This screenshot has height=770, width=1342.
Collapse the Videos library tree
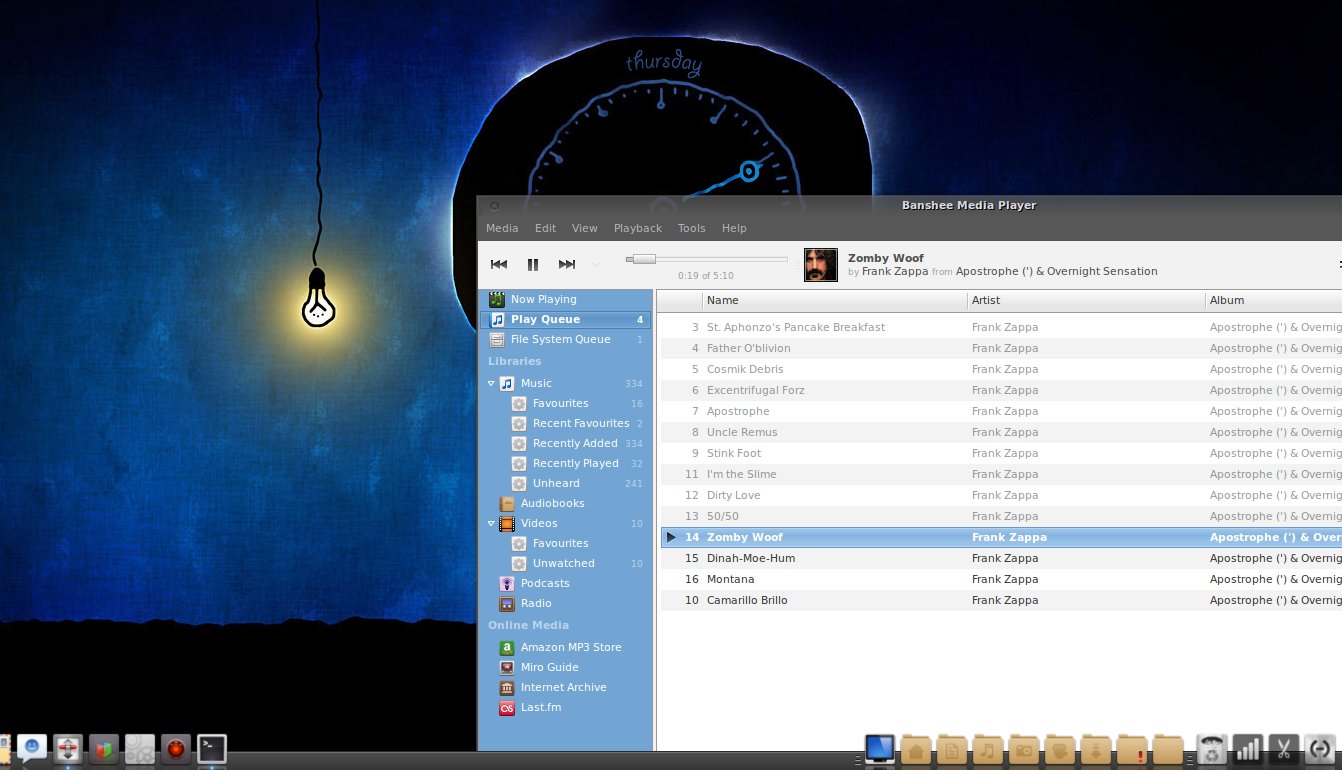(492, 523)
